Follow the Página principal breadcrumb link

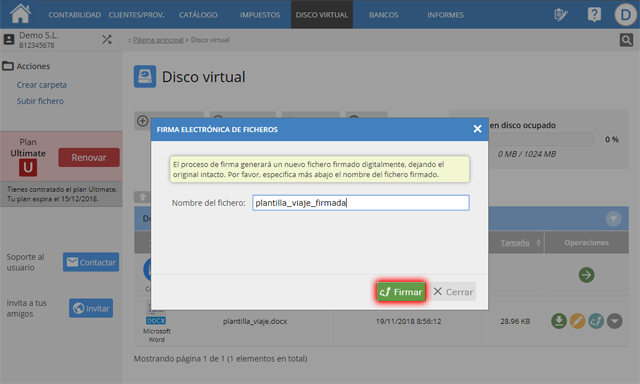(158, 40)
